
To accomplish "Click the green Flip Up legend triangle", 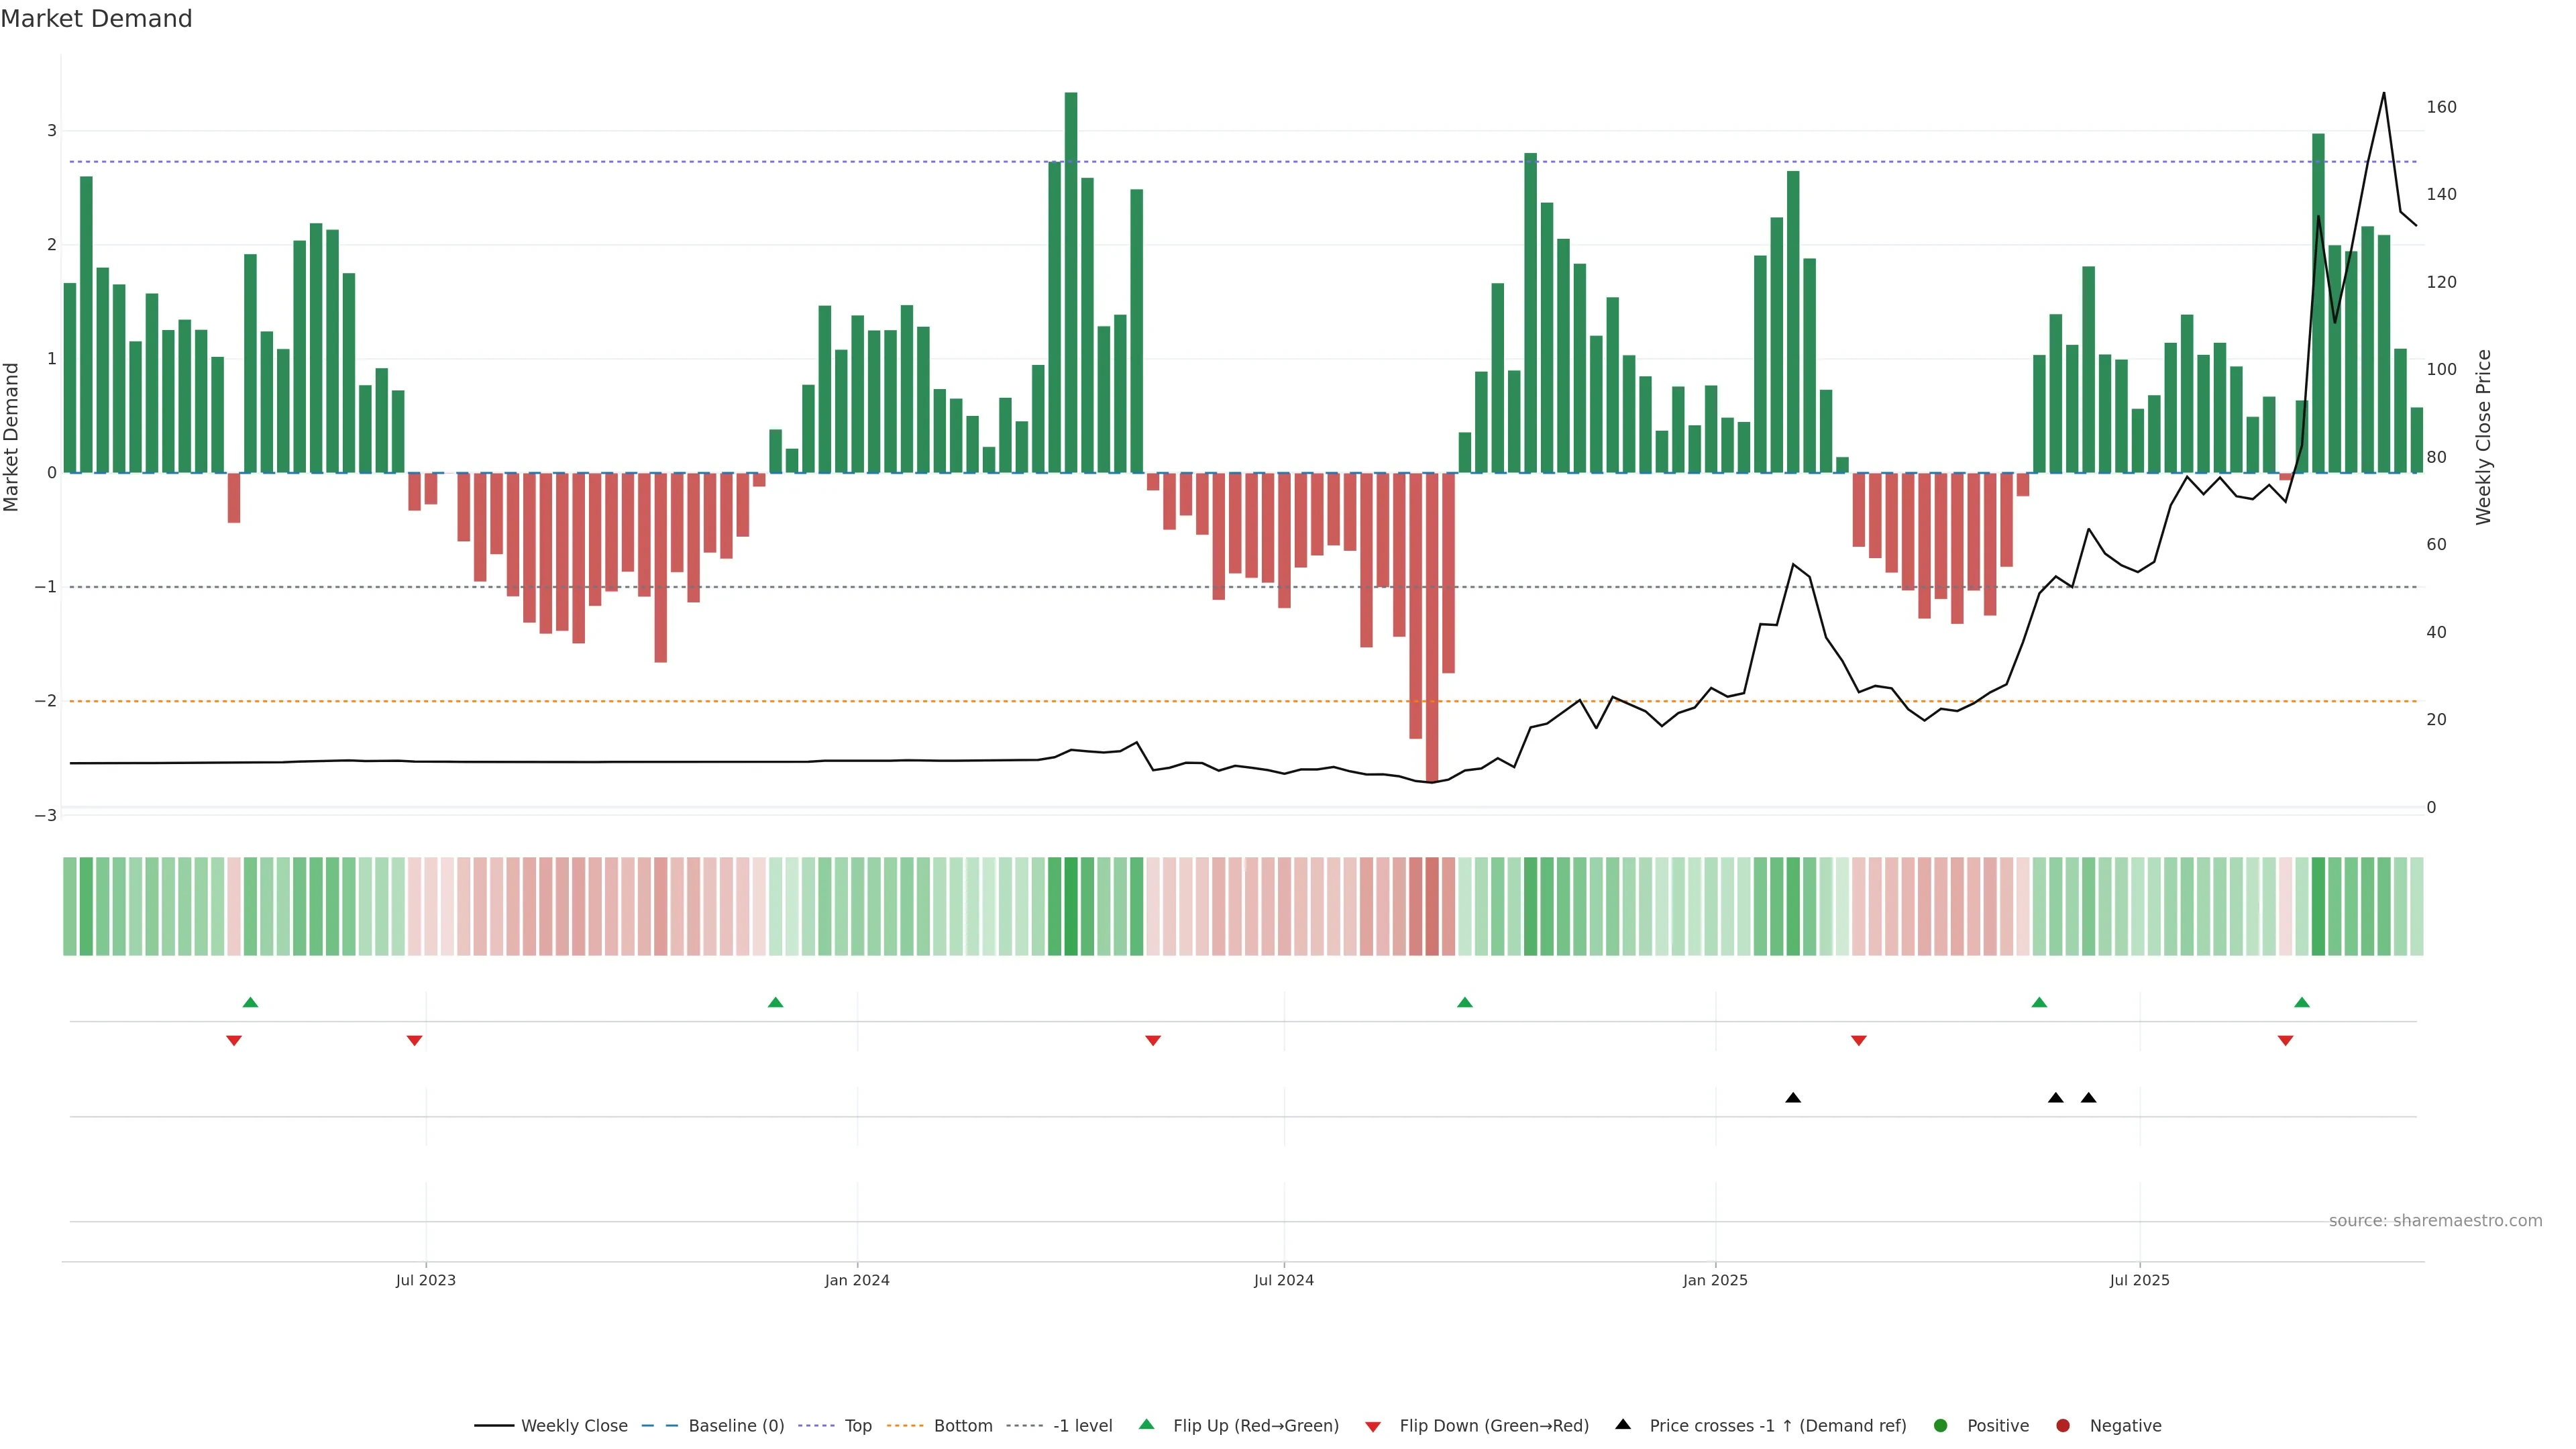I will (x=1146, y=1424).
